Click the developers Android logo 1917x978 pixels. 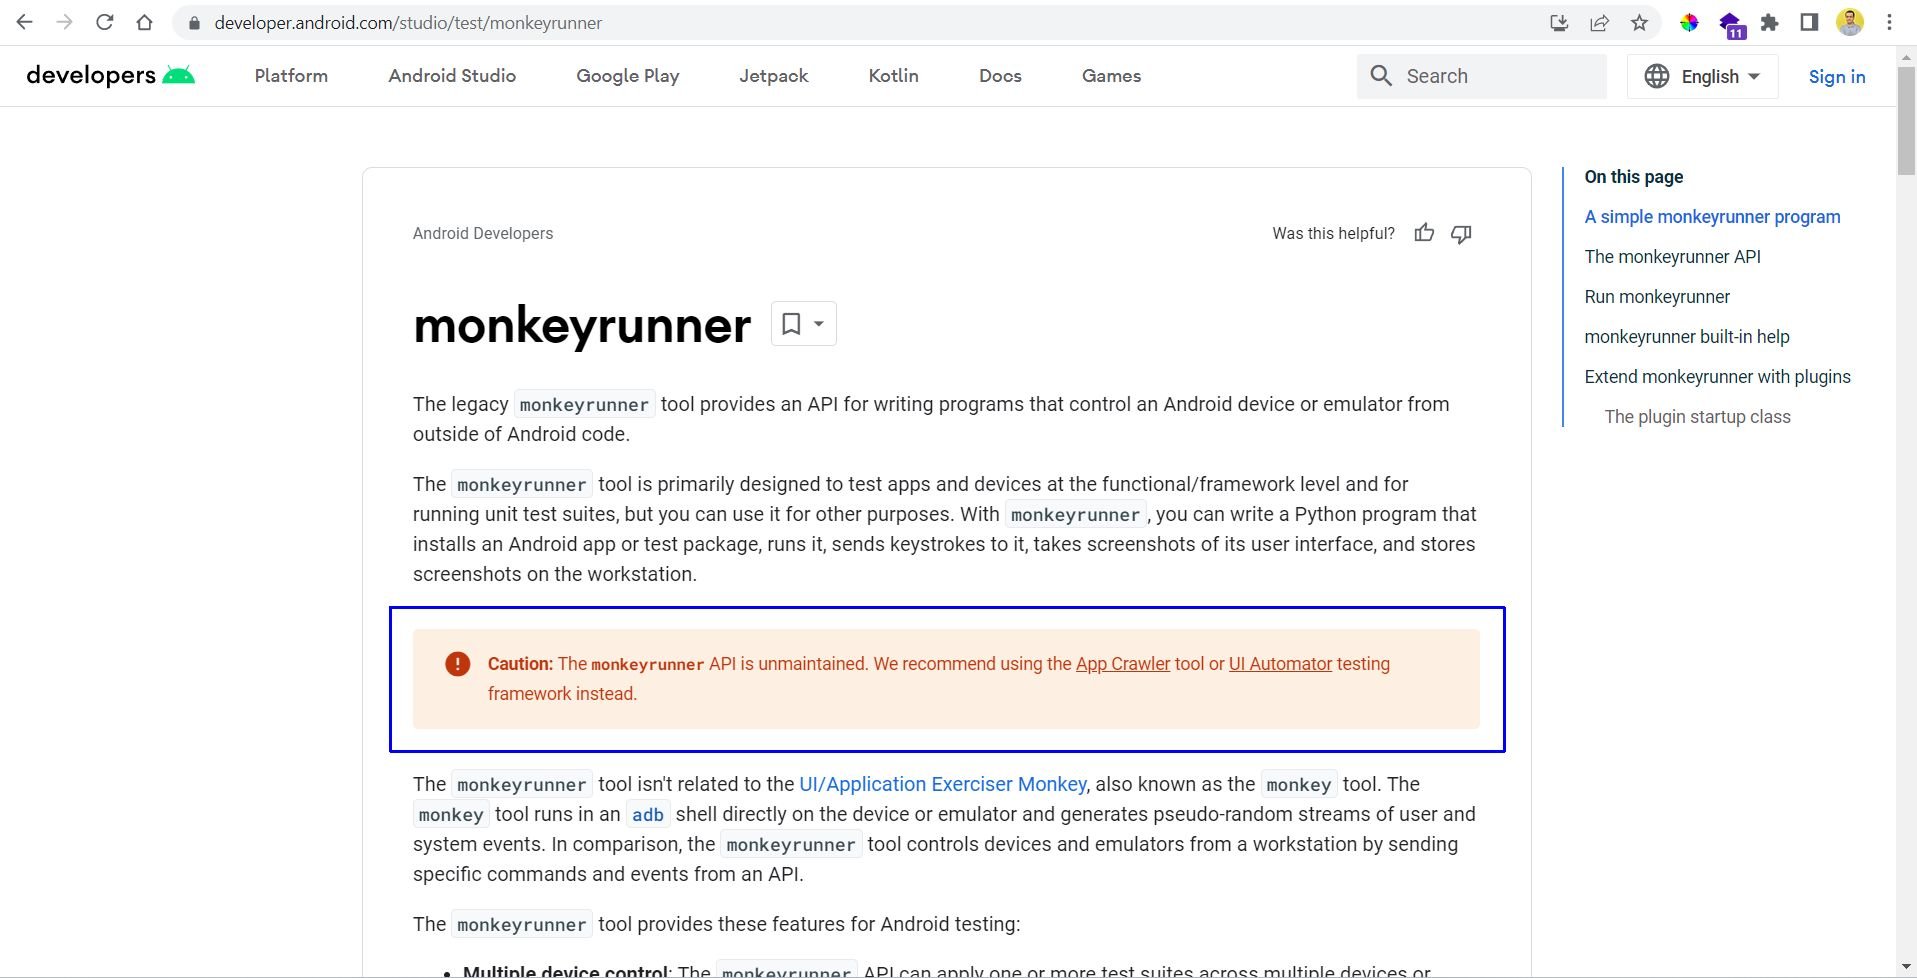[110, 75]
